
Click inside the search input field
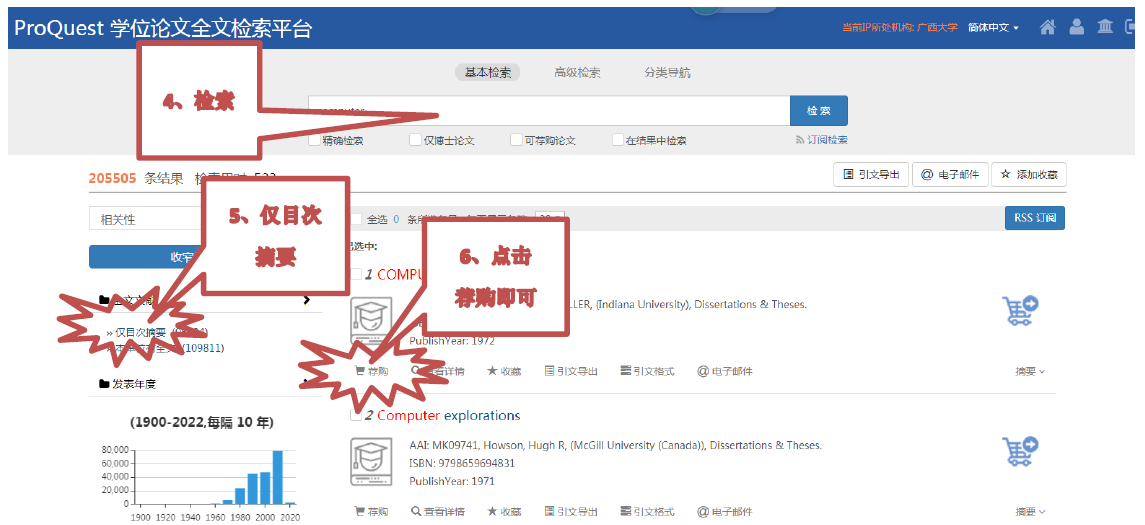[x=548, y=110]
